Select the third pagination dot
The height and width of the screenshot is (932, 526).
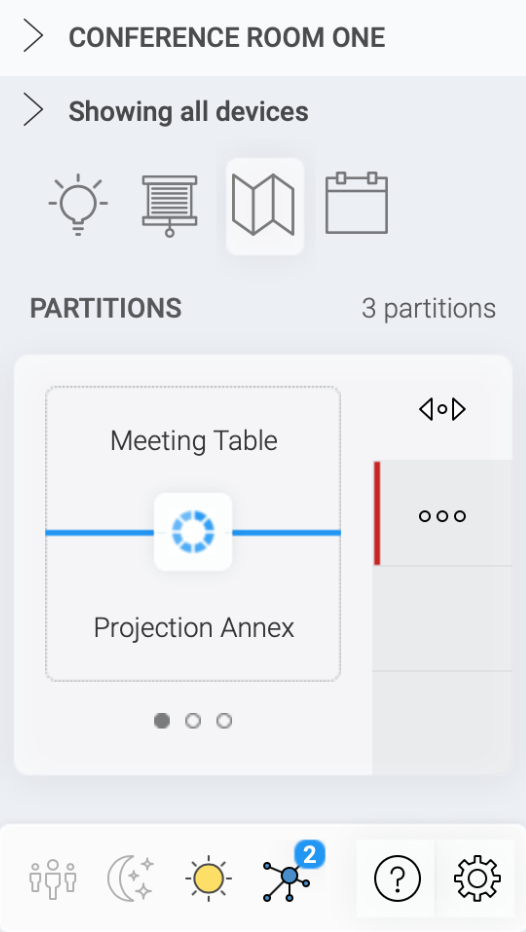224,720
